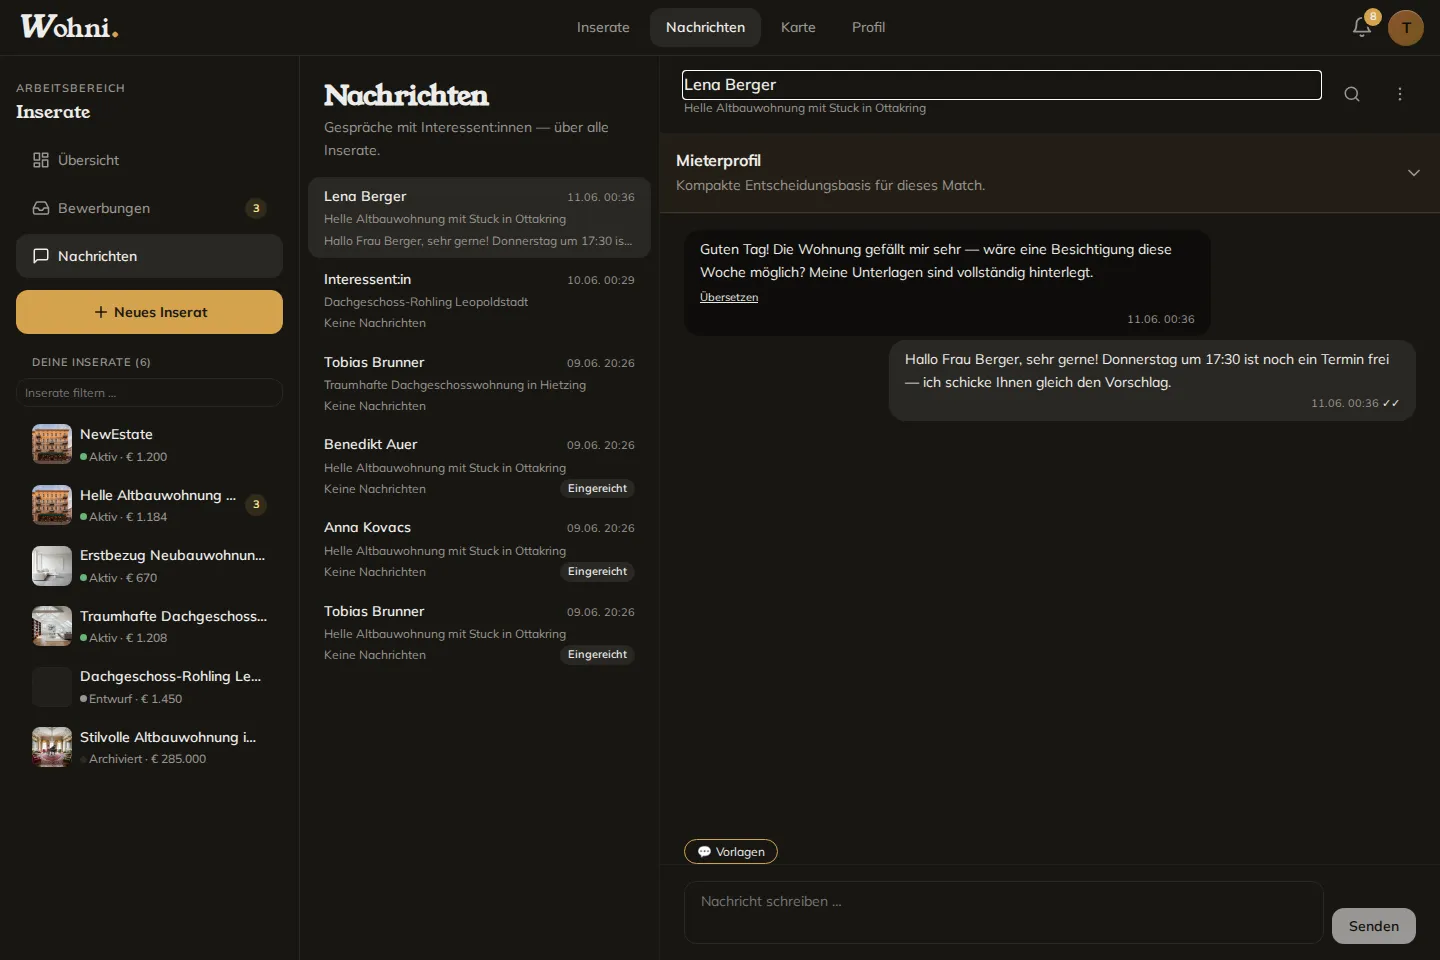Open the notifications bell
Viewport: 1440px width, 960px height.
point(1362,27)
